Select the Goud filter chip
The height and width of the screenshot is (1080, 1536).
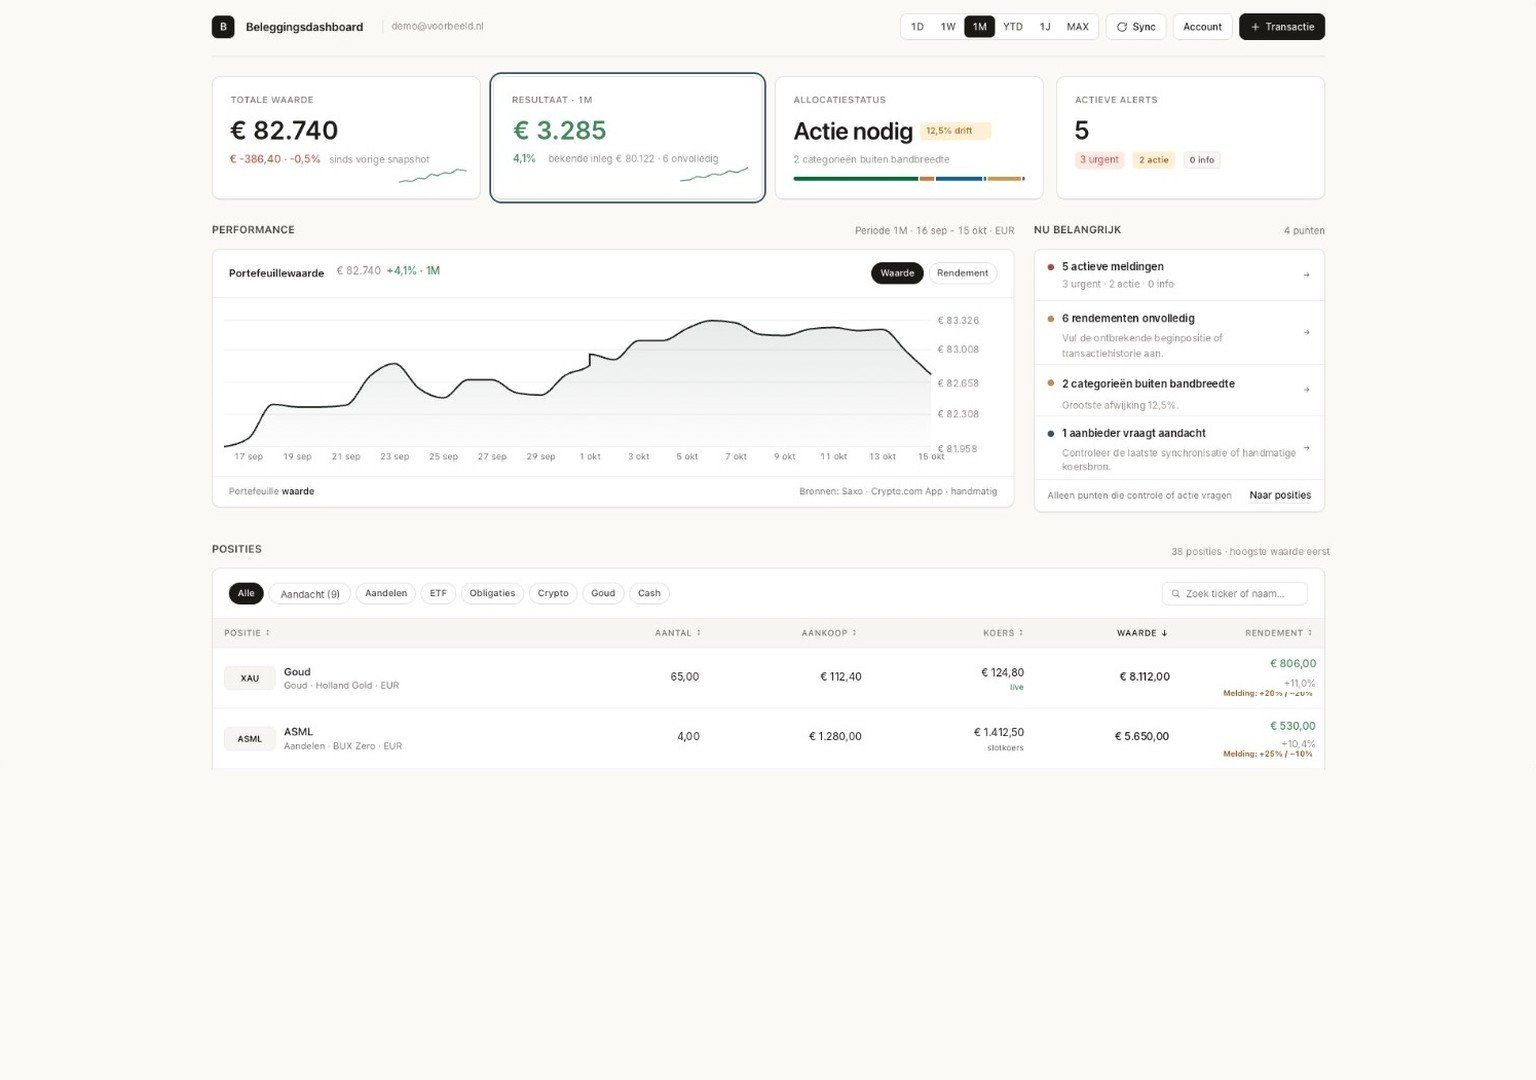coord(603,594)
